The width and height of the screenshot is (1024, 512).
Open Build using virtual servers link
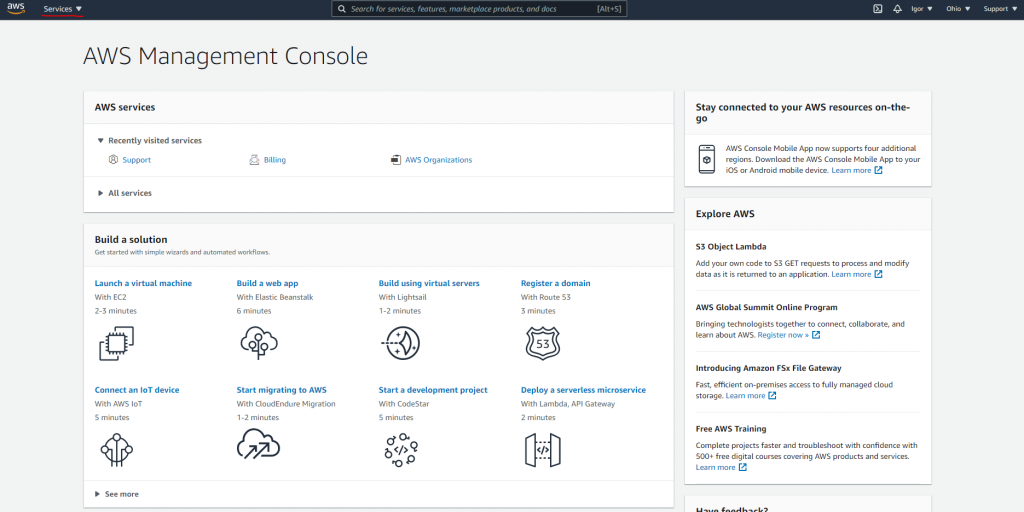(429, 283)
